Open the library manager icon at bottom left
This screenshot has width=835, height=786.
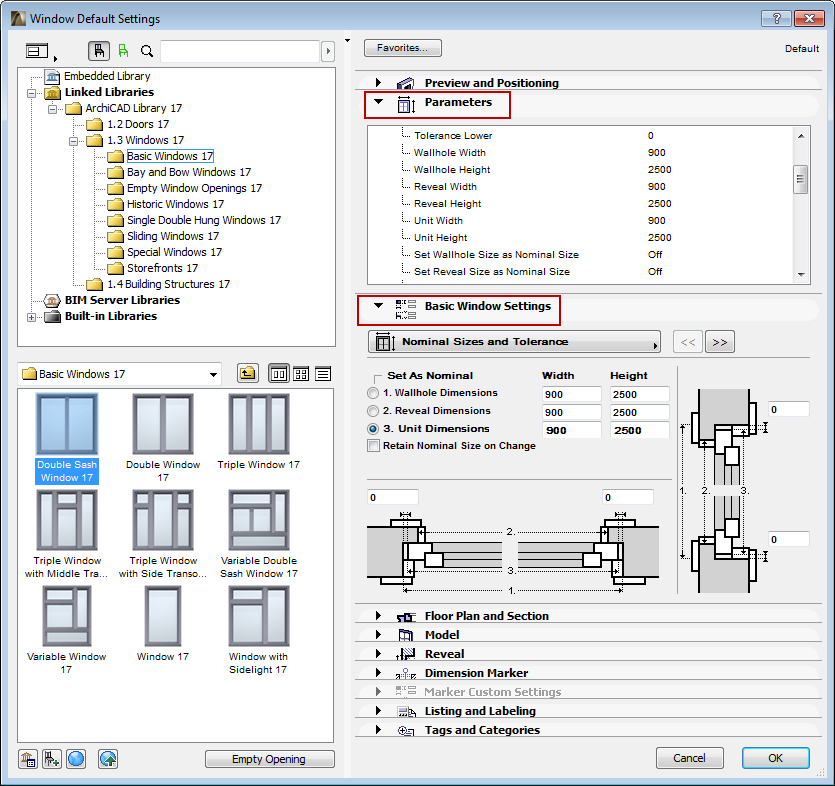tap(28, 759)
